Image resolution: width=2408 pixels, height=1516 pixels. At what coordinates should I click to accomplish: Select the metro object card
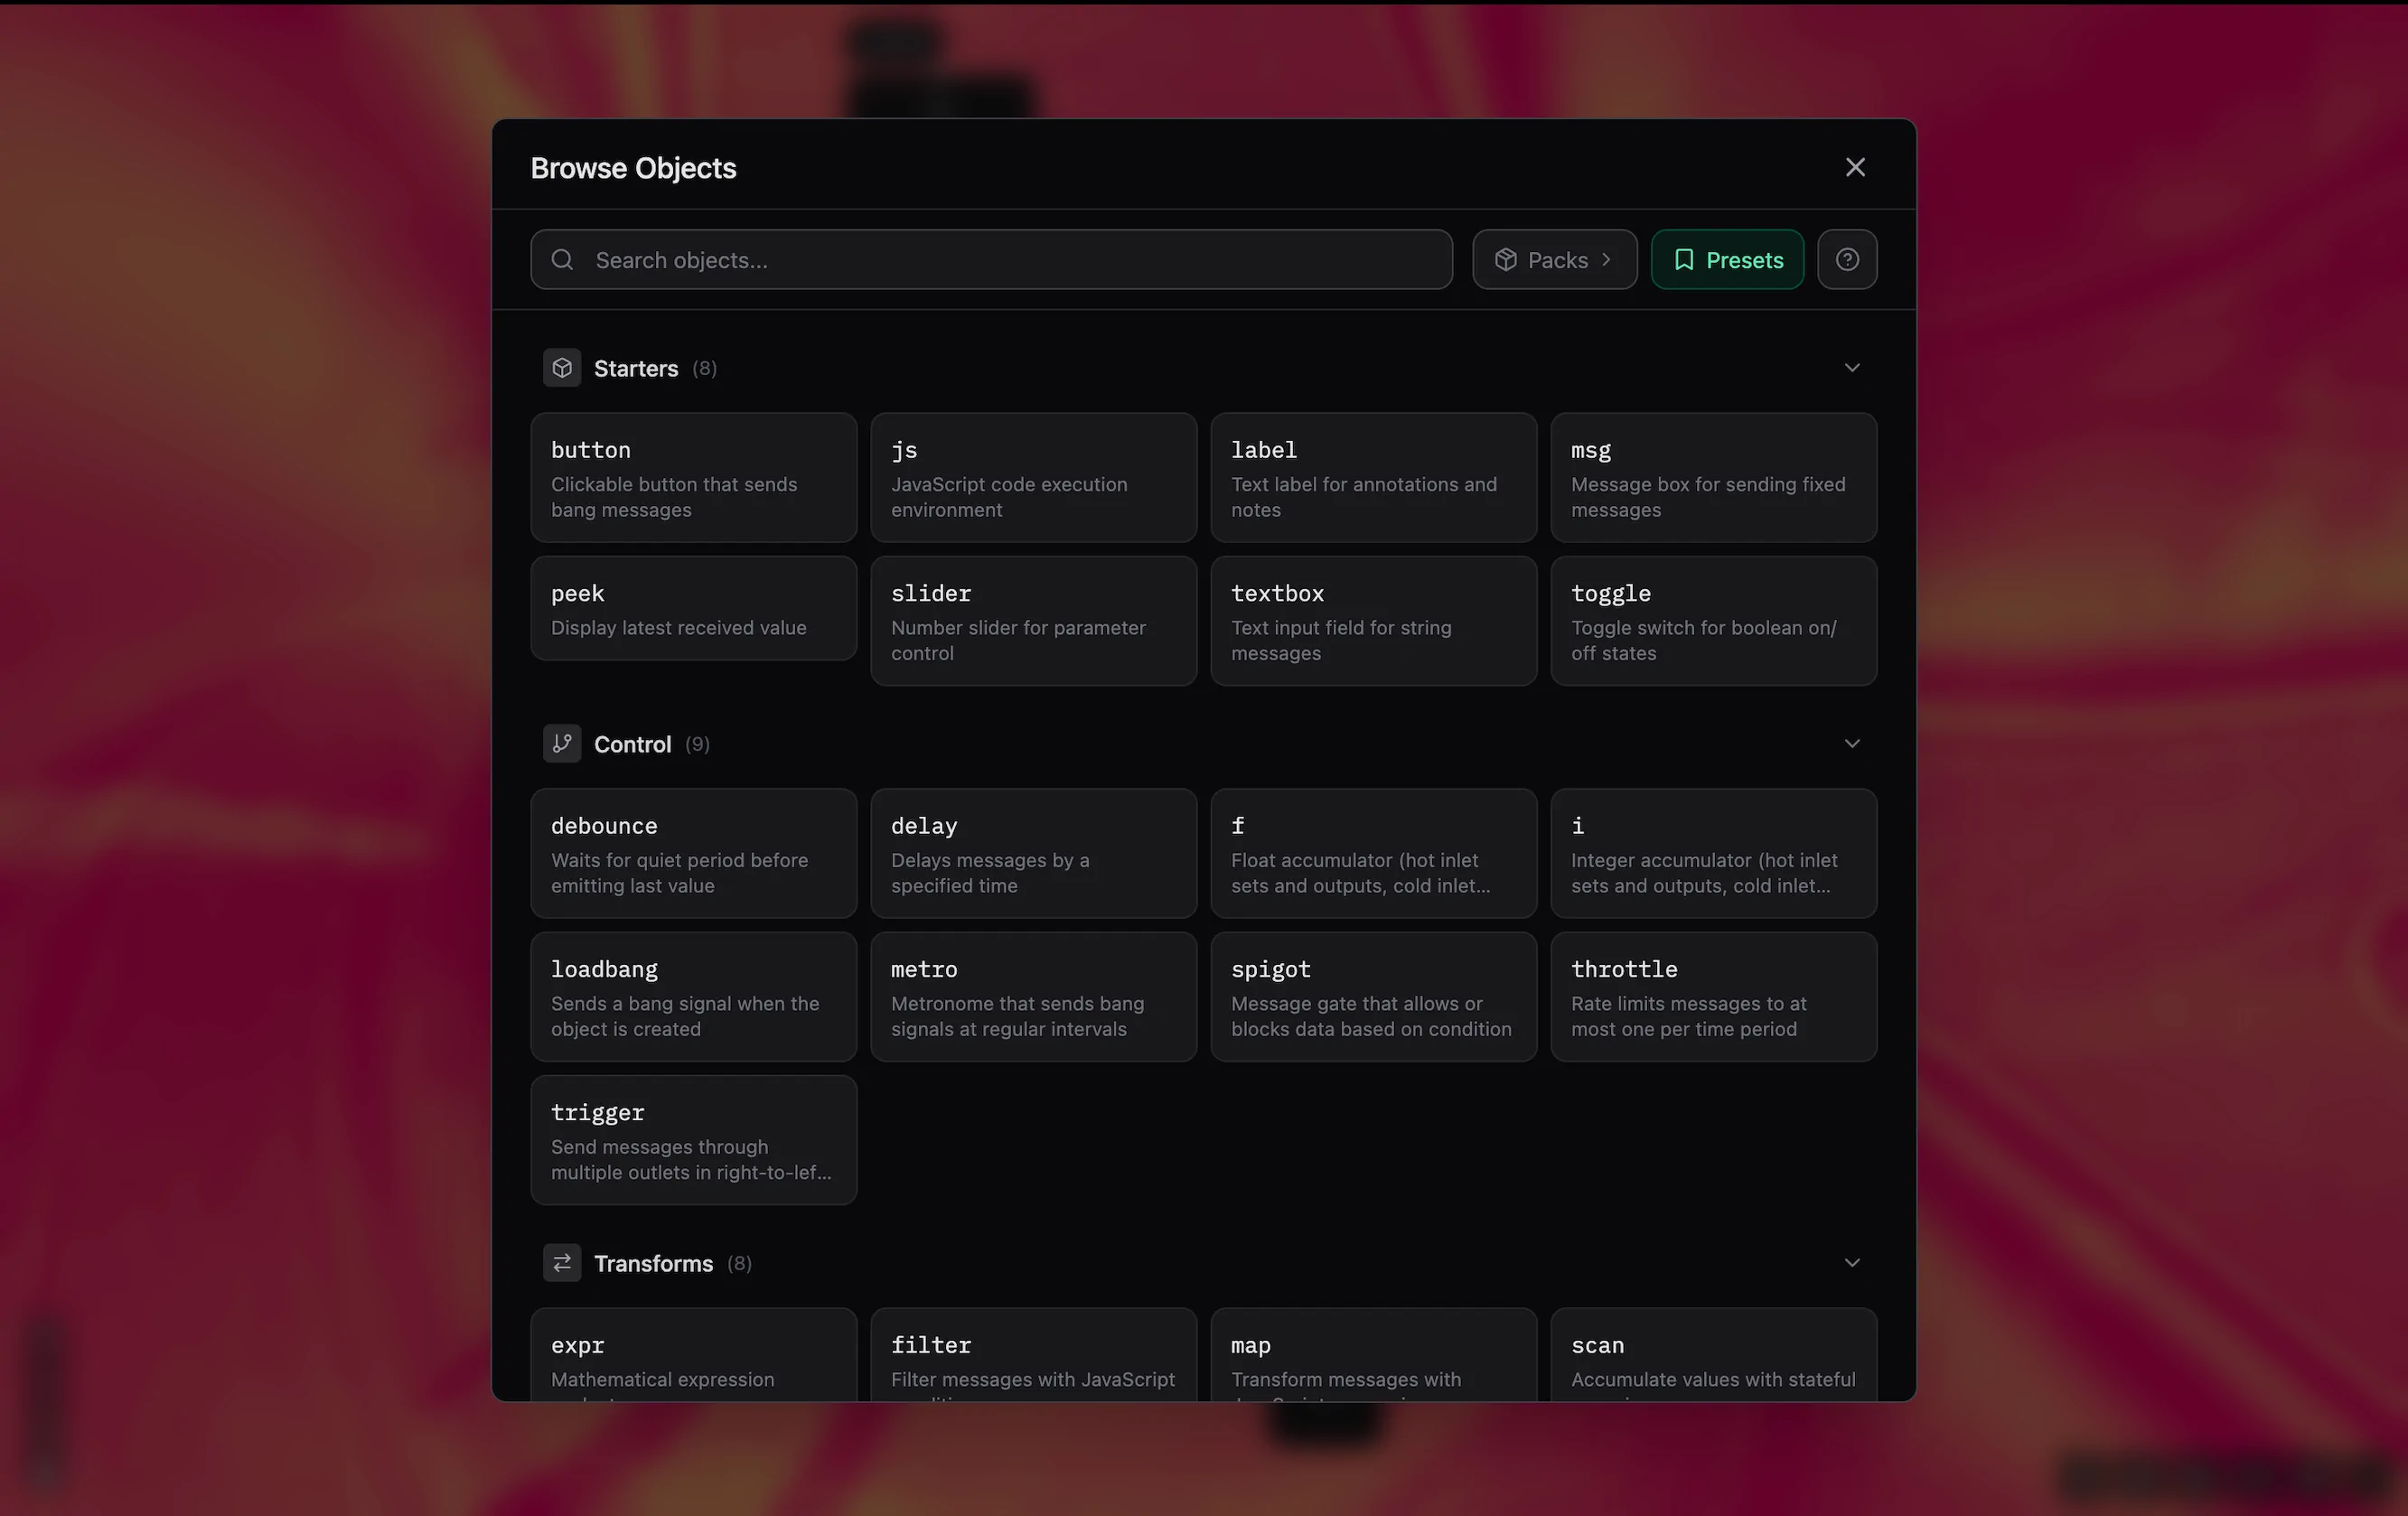click(x=1033, y=996)
